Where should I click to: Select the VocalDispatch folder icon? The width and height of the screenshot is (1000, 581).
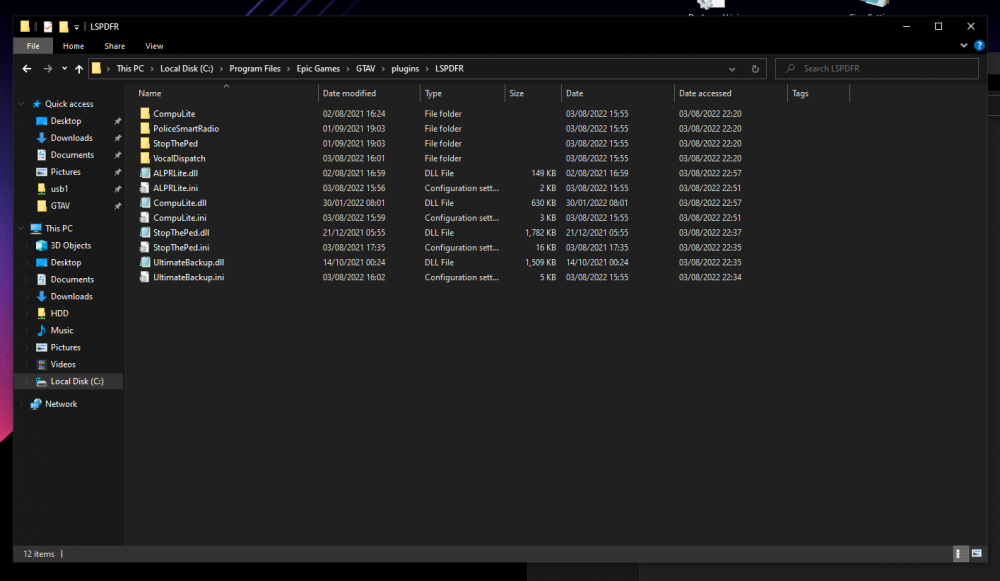coord(145,158)
